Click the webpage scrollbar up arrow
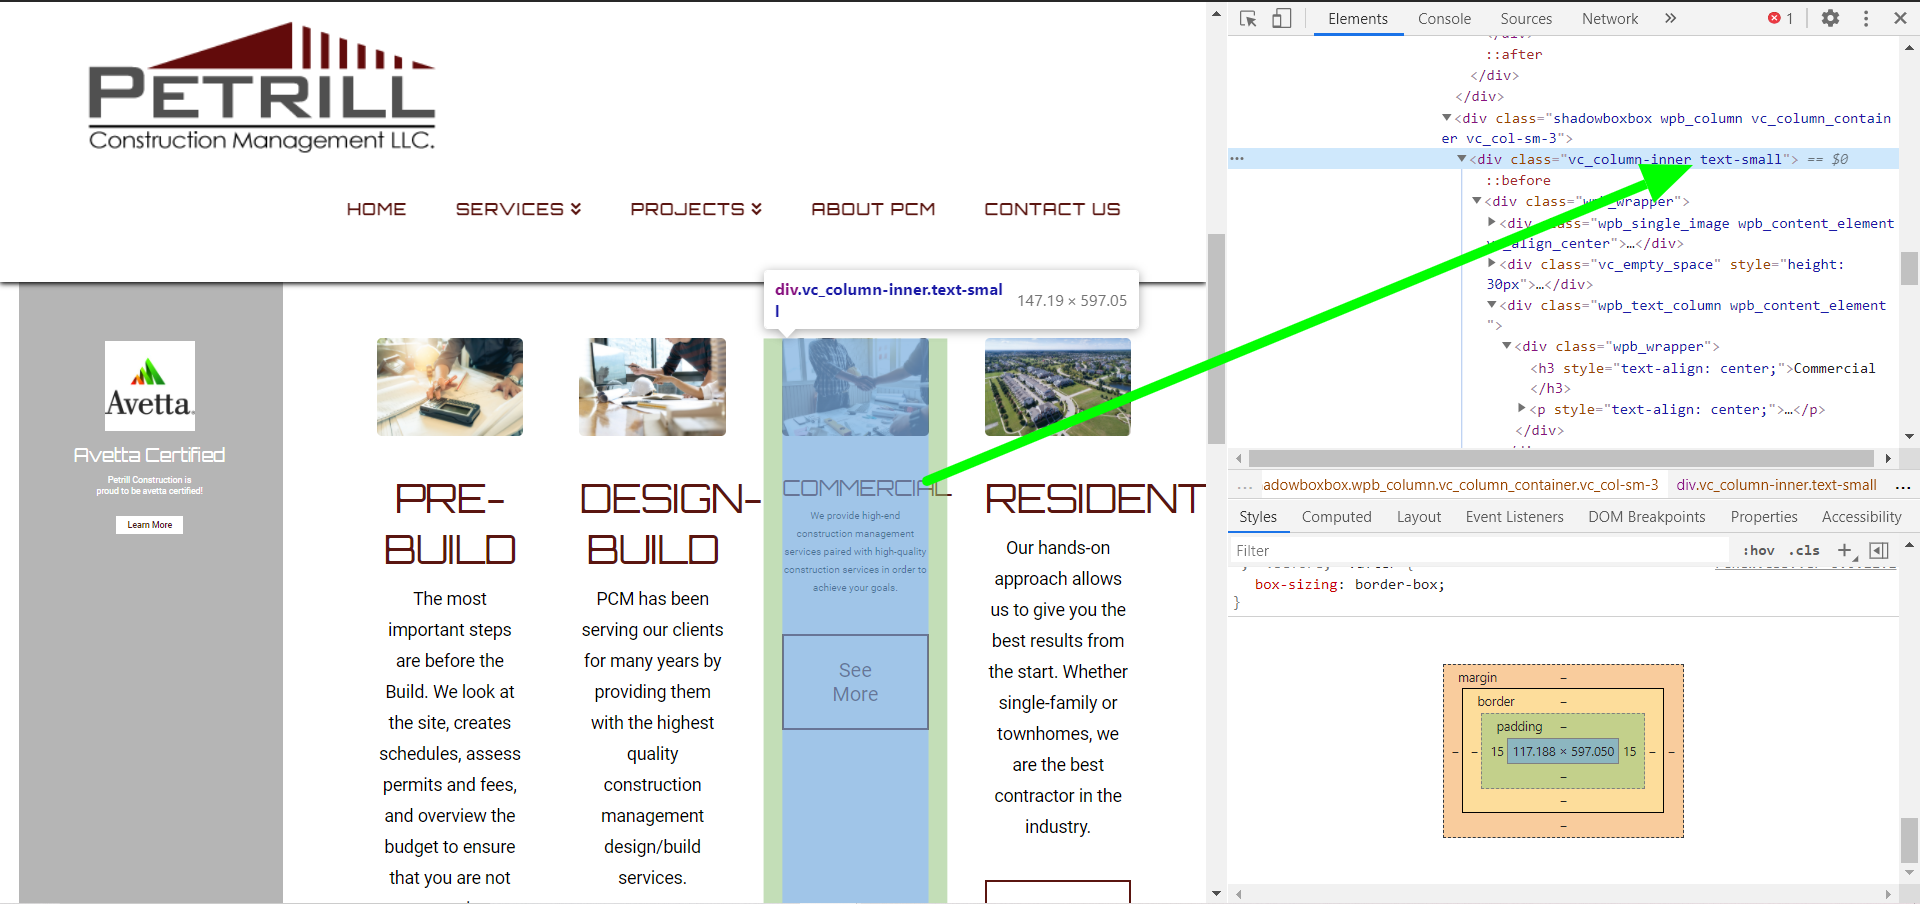The width and height of the screenshot is (1920, 904). coord(1216,13)
